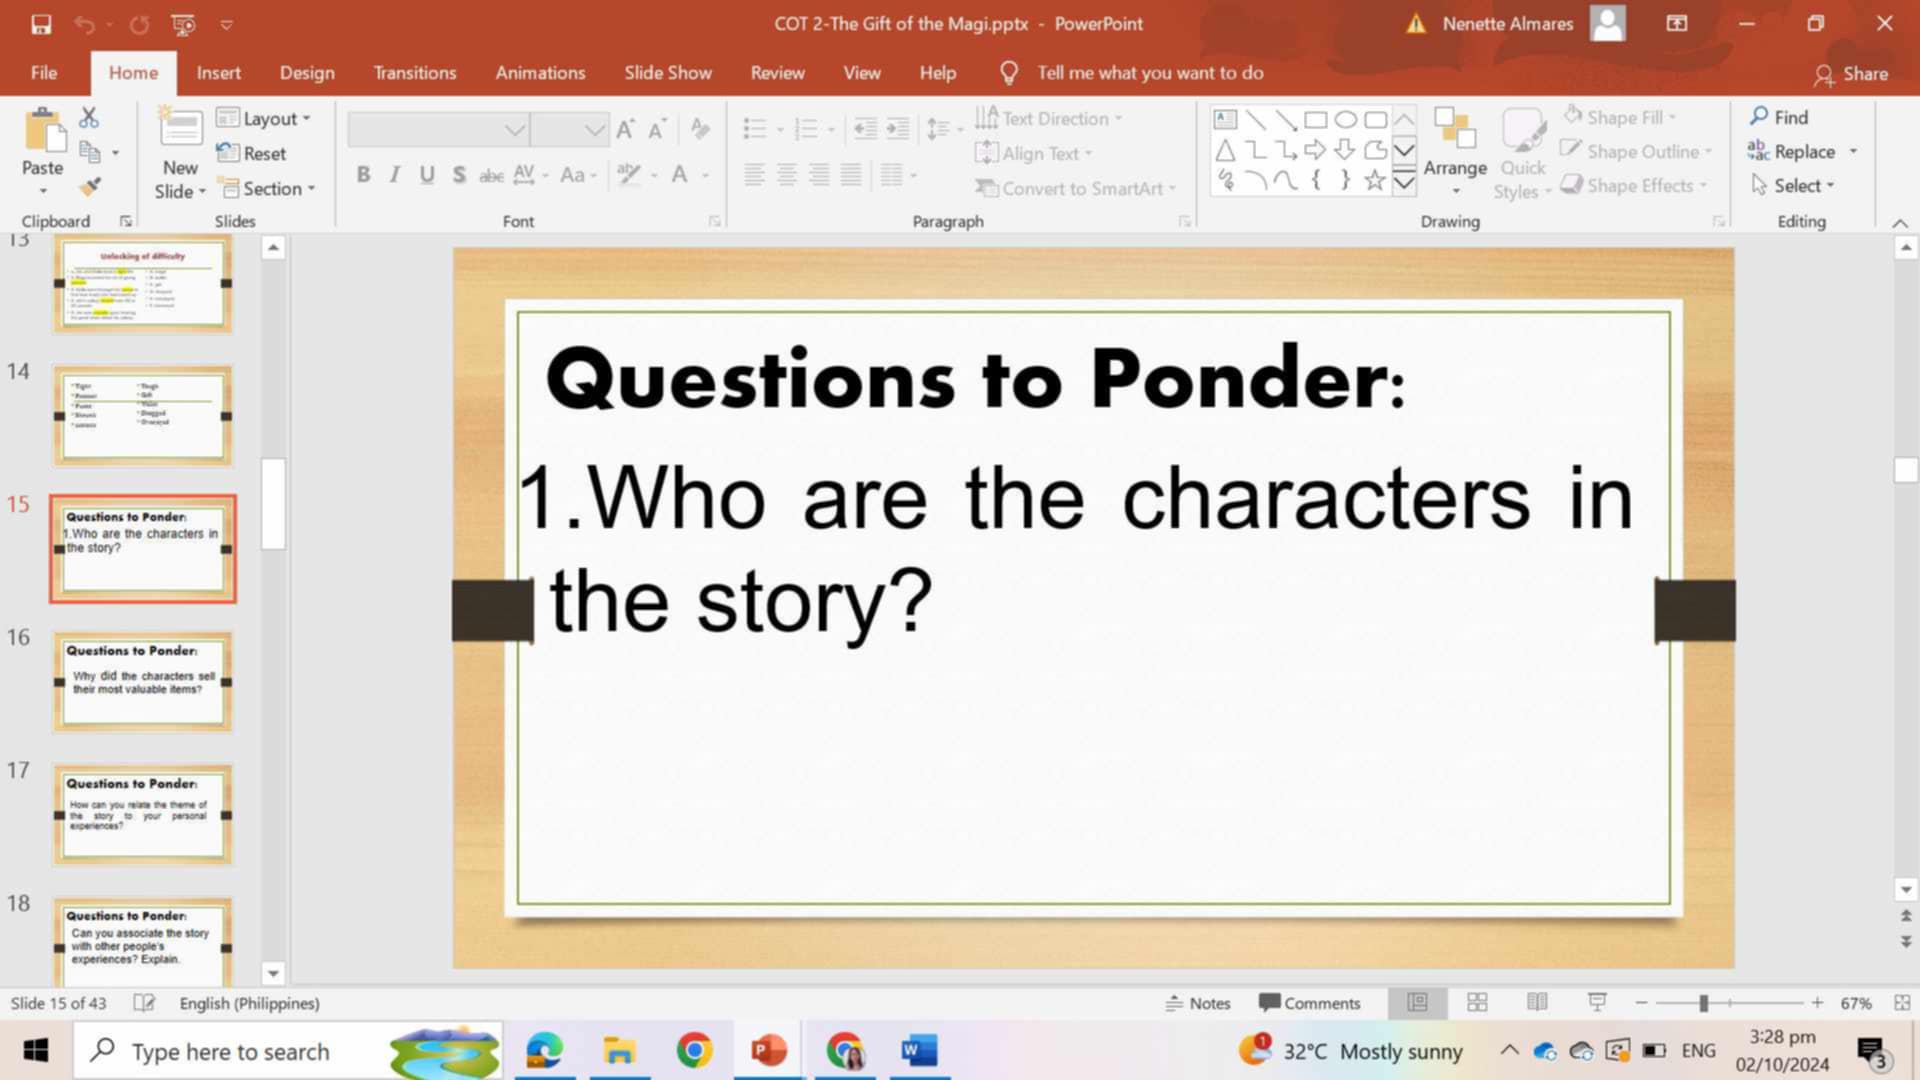Switch to the Design tab
The height and width of the screenshot is (1080, 1920).
(307, 73)
